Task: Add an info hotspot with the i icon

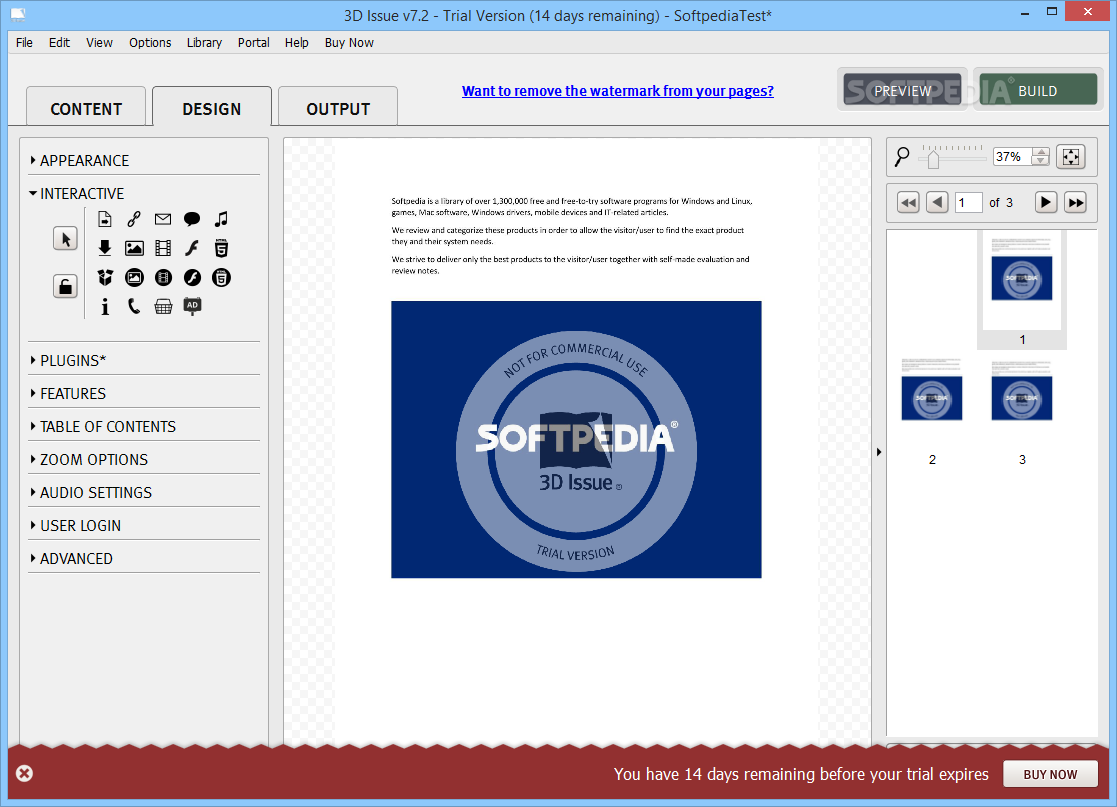Action: (x=105, y=307)
